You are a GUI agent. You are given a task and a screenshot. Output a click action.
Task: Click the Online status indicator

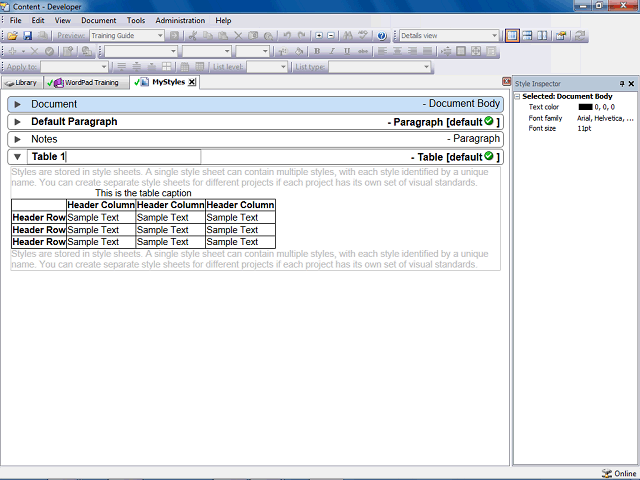(x=619, y=473)
